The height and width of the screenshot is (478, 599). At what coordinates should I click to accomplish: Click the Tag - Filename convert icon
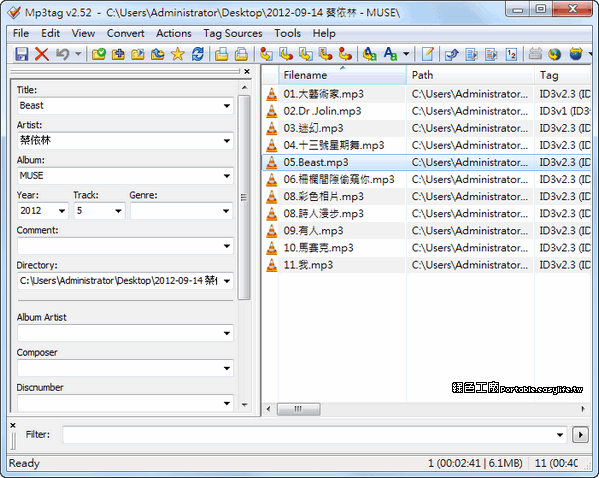[266, 54]
